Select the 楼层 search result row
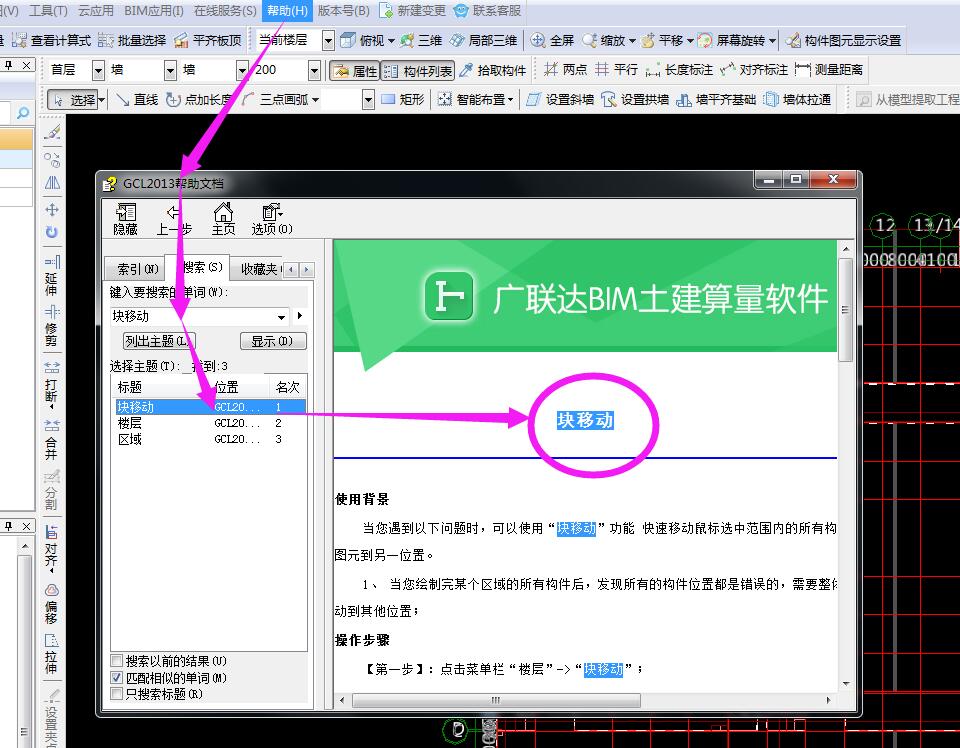This screenshot has width=960, height=748. click(210, 423)
